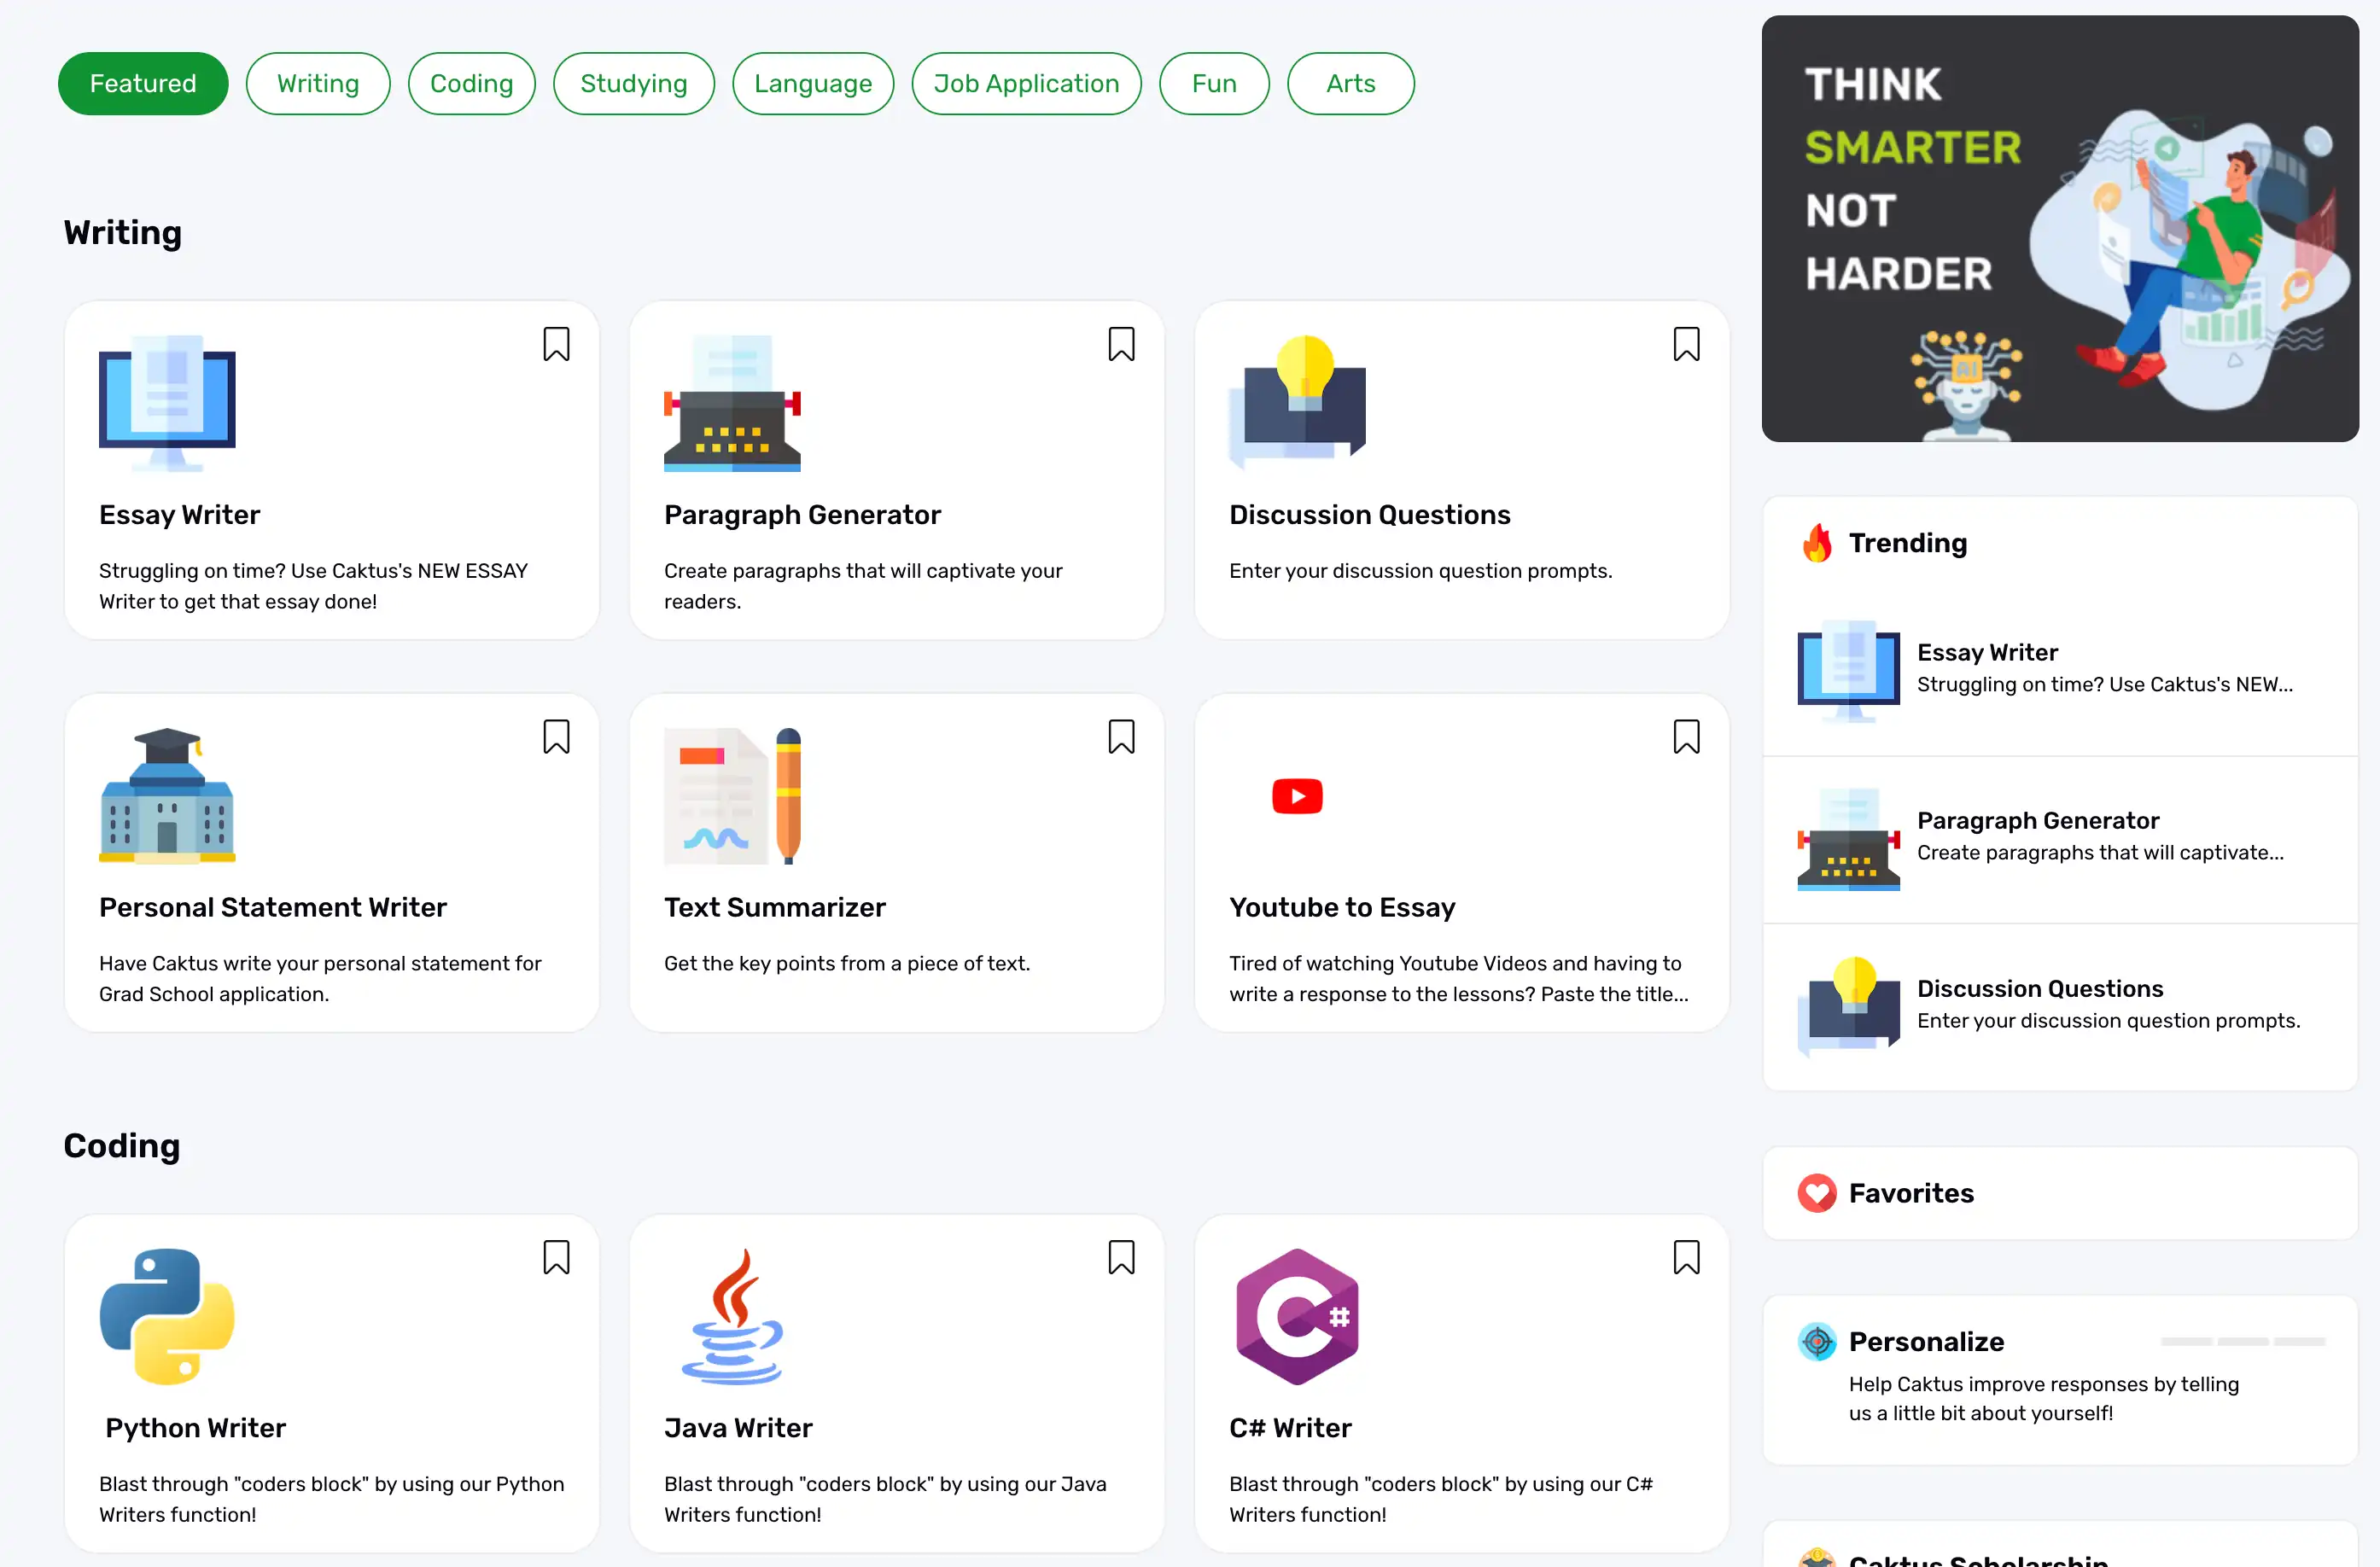Click the Personalize progress bar

[2242, 1341]
